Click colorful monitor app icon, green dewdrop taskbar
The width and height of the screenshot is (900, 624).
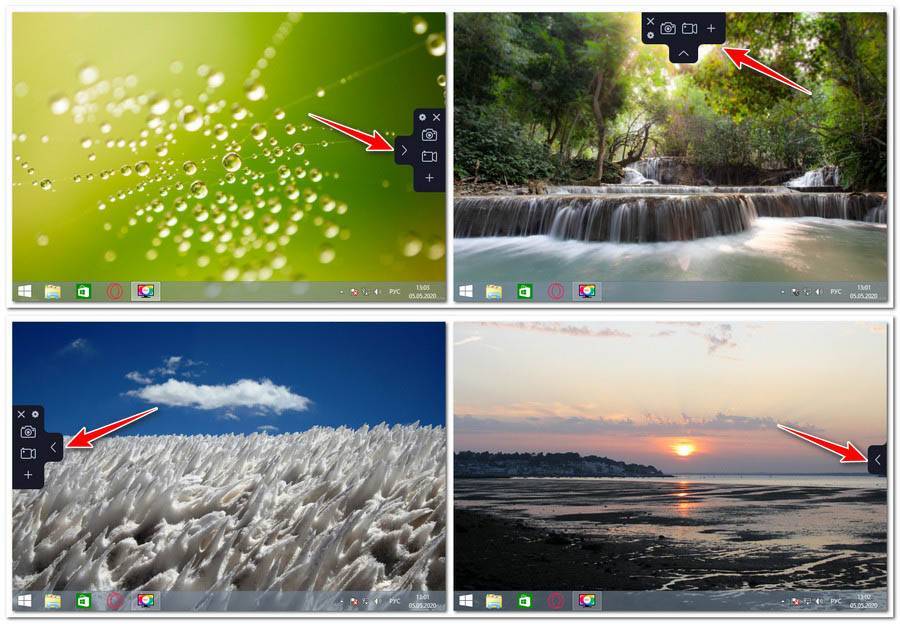point(146,291)
